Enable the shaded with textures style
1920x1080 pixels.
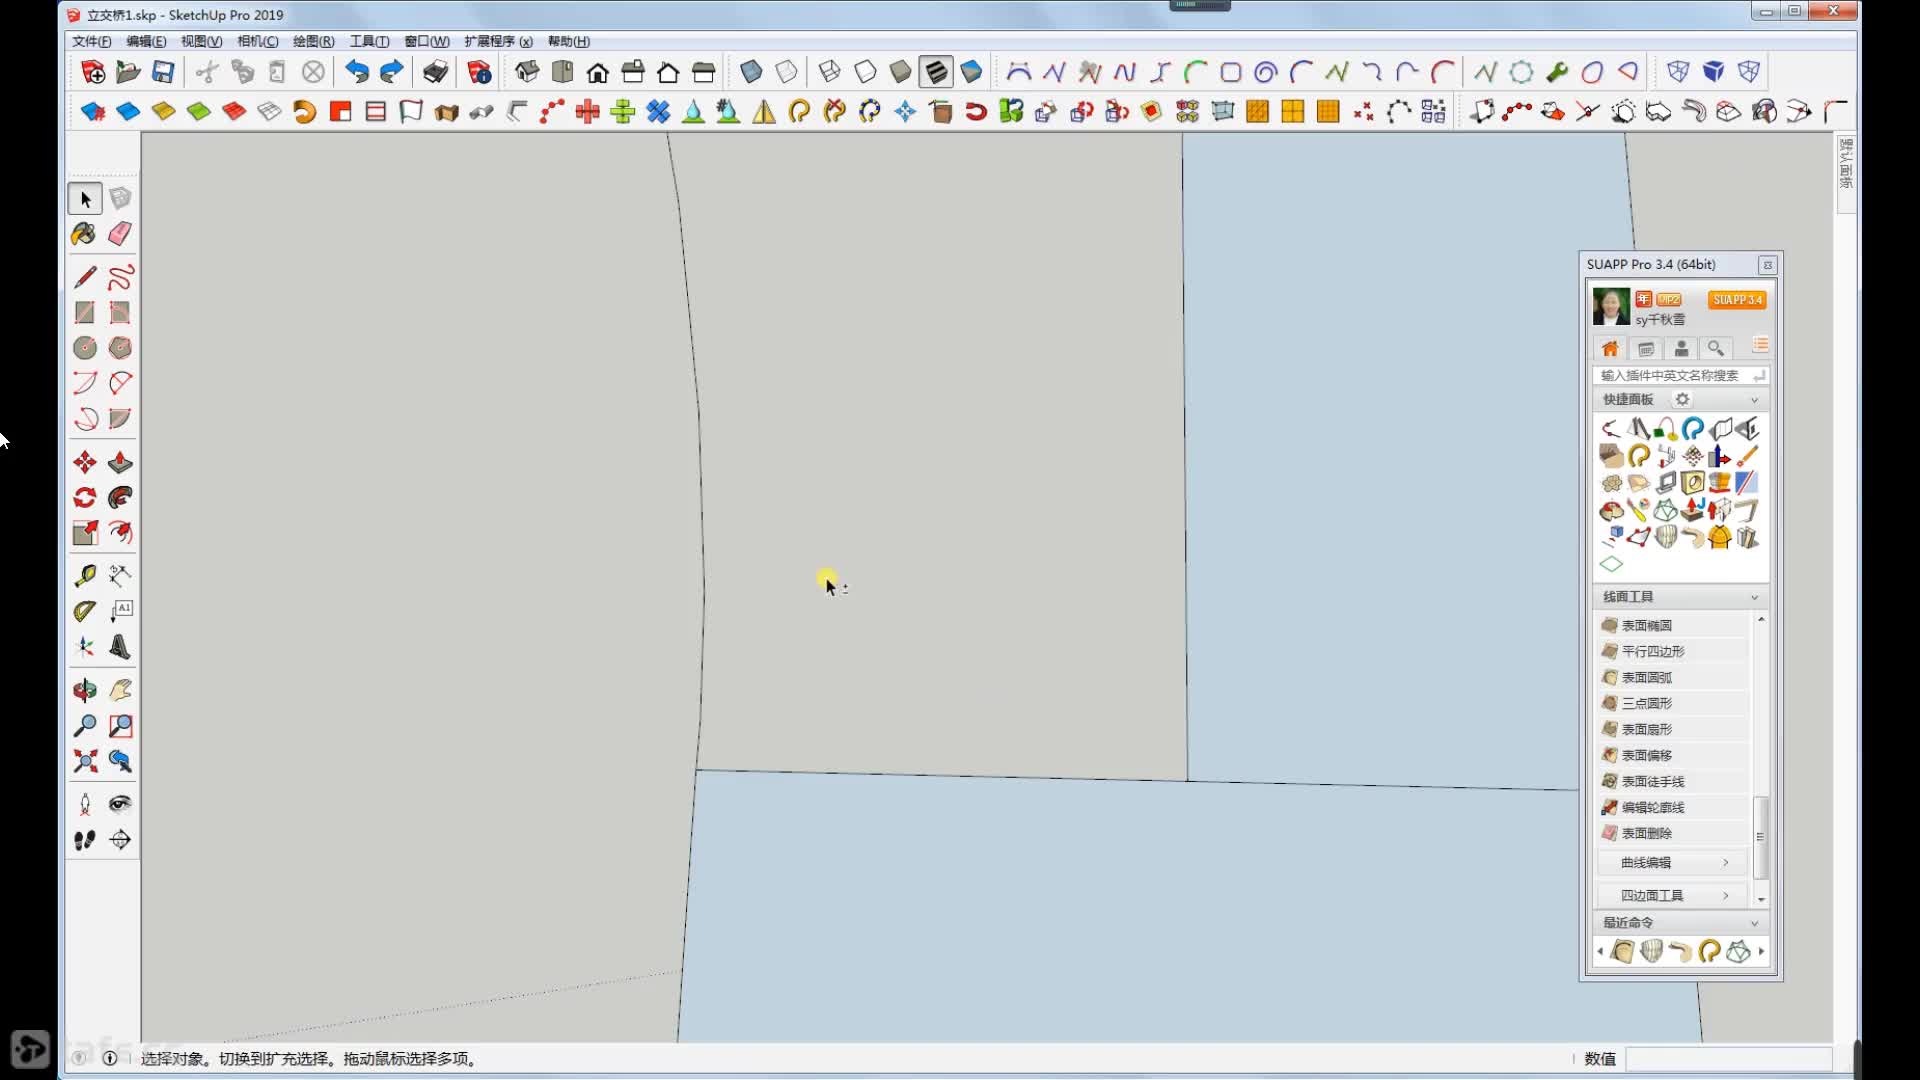pos(936,72)
